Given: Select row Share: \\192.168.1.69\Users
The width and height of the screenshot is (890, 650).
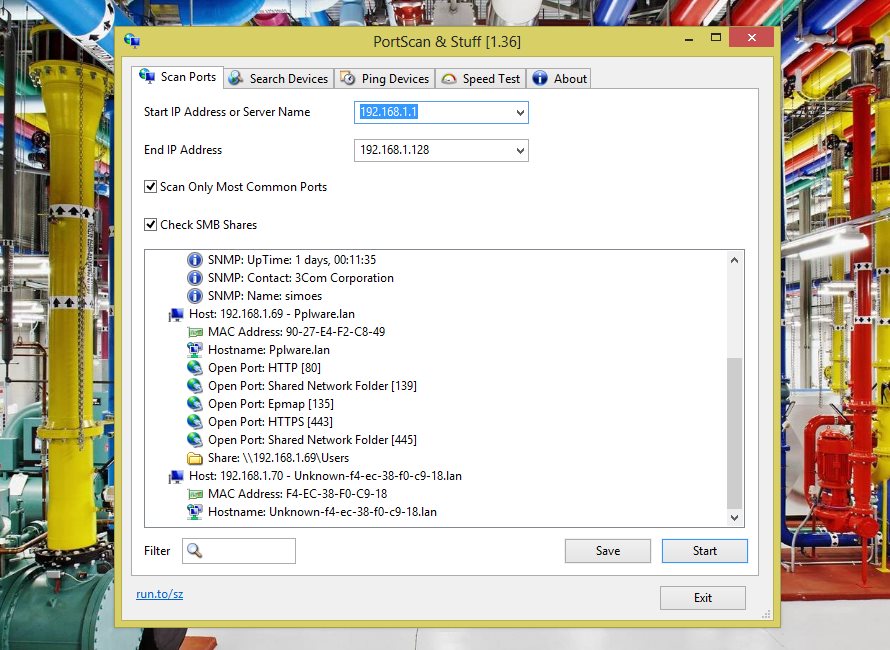Looking at the screenshot, I should click(278, 458).
